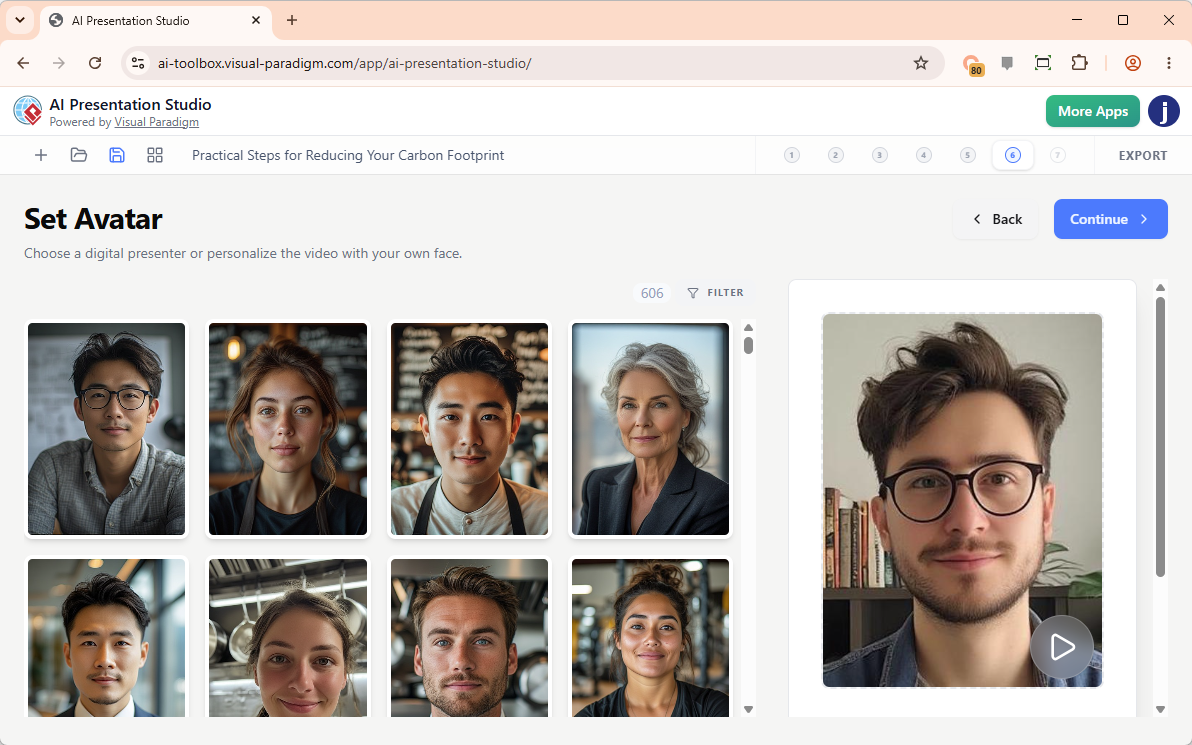The height and width of the screenshot is (745, 1192).
Task: Click the Back button
Action: 996,219
